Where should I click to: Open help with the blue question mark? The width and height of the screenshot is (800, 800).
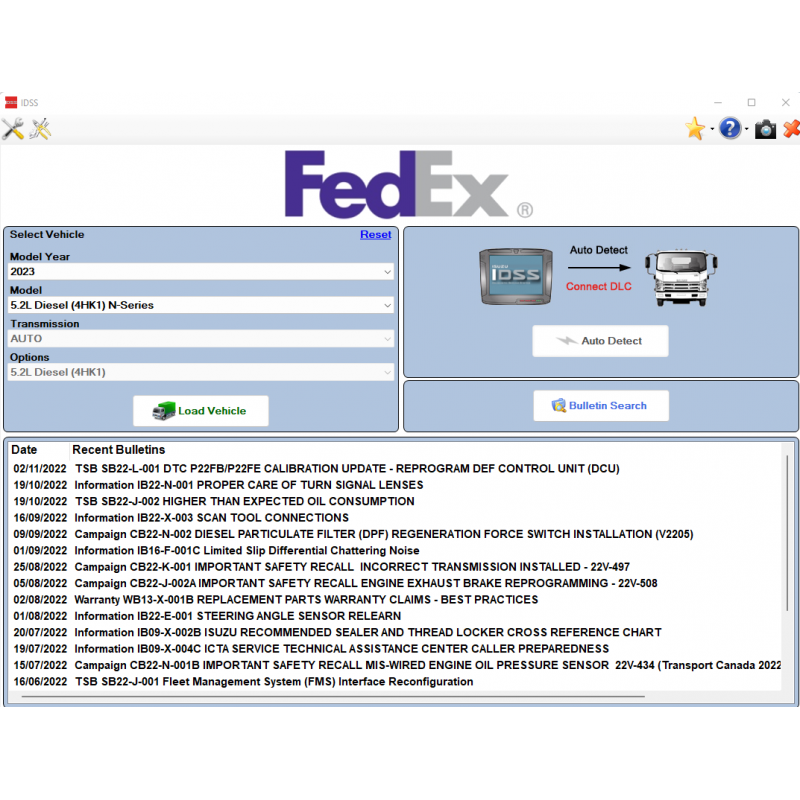coord(730,129)
